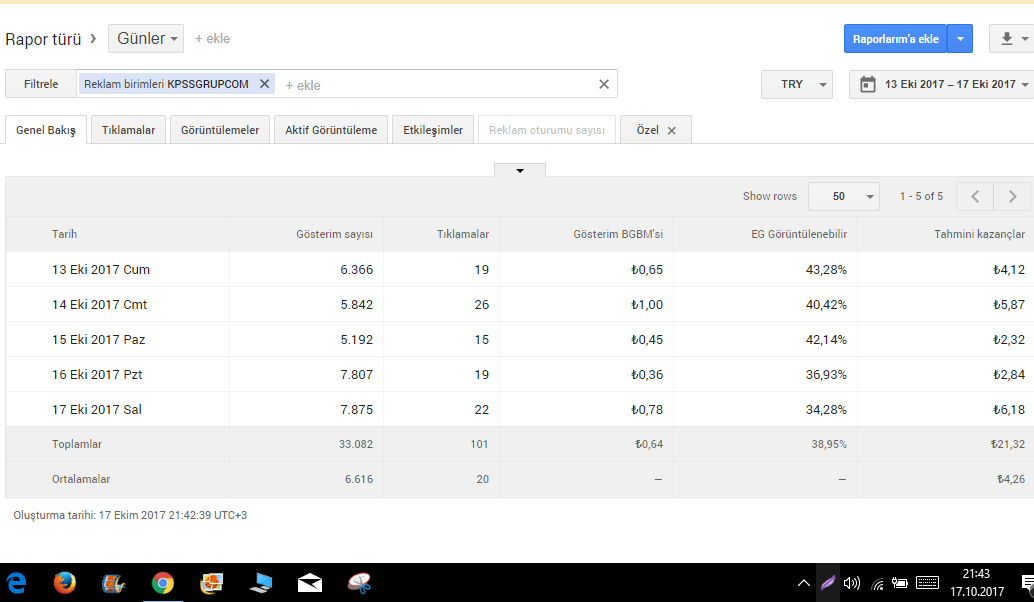The width and height of the screenshot is (1034, 602).
Task: Switch to Genel Bakış tab
Action: point(46,130)
